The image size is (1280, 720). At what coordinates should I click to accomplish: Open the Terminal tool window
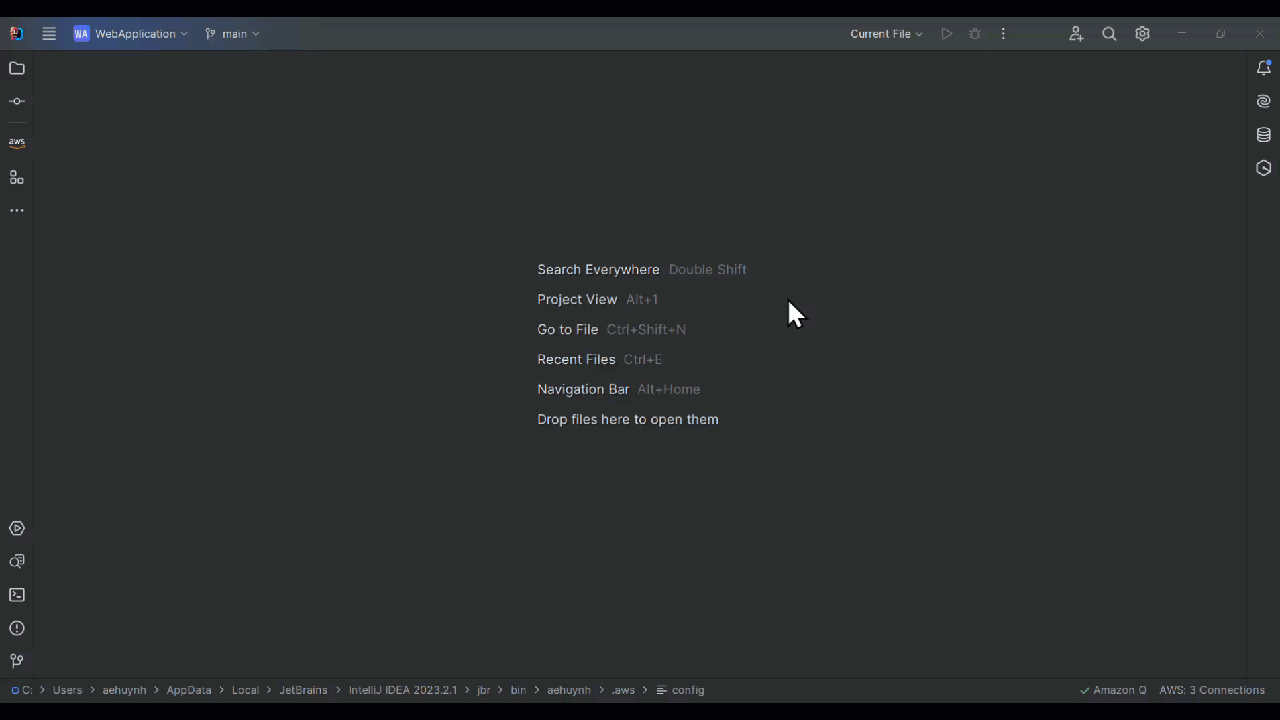(x=16, y=595)
